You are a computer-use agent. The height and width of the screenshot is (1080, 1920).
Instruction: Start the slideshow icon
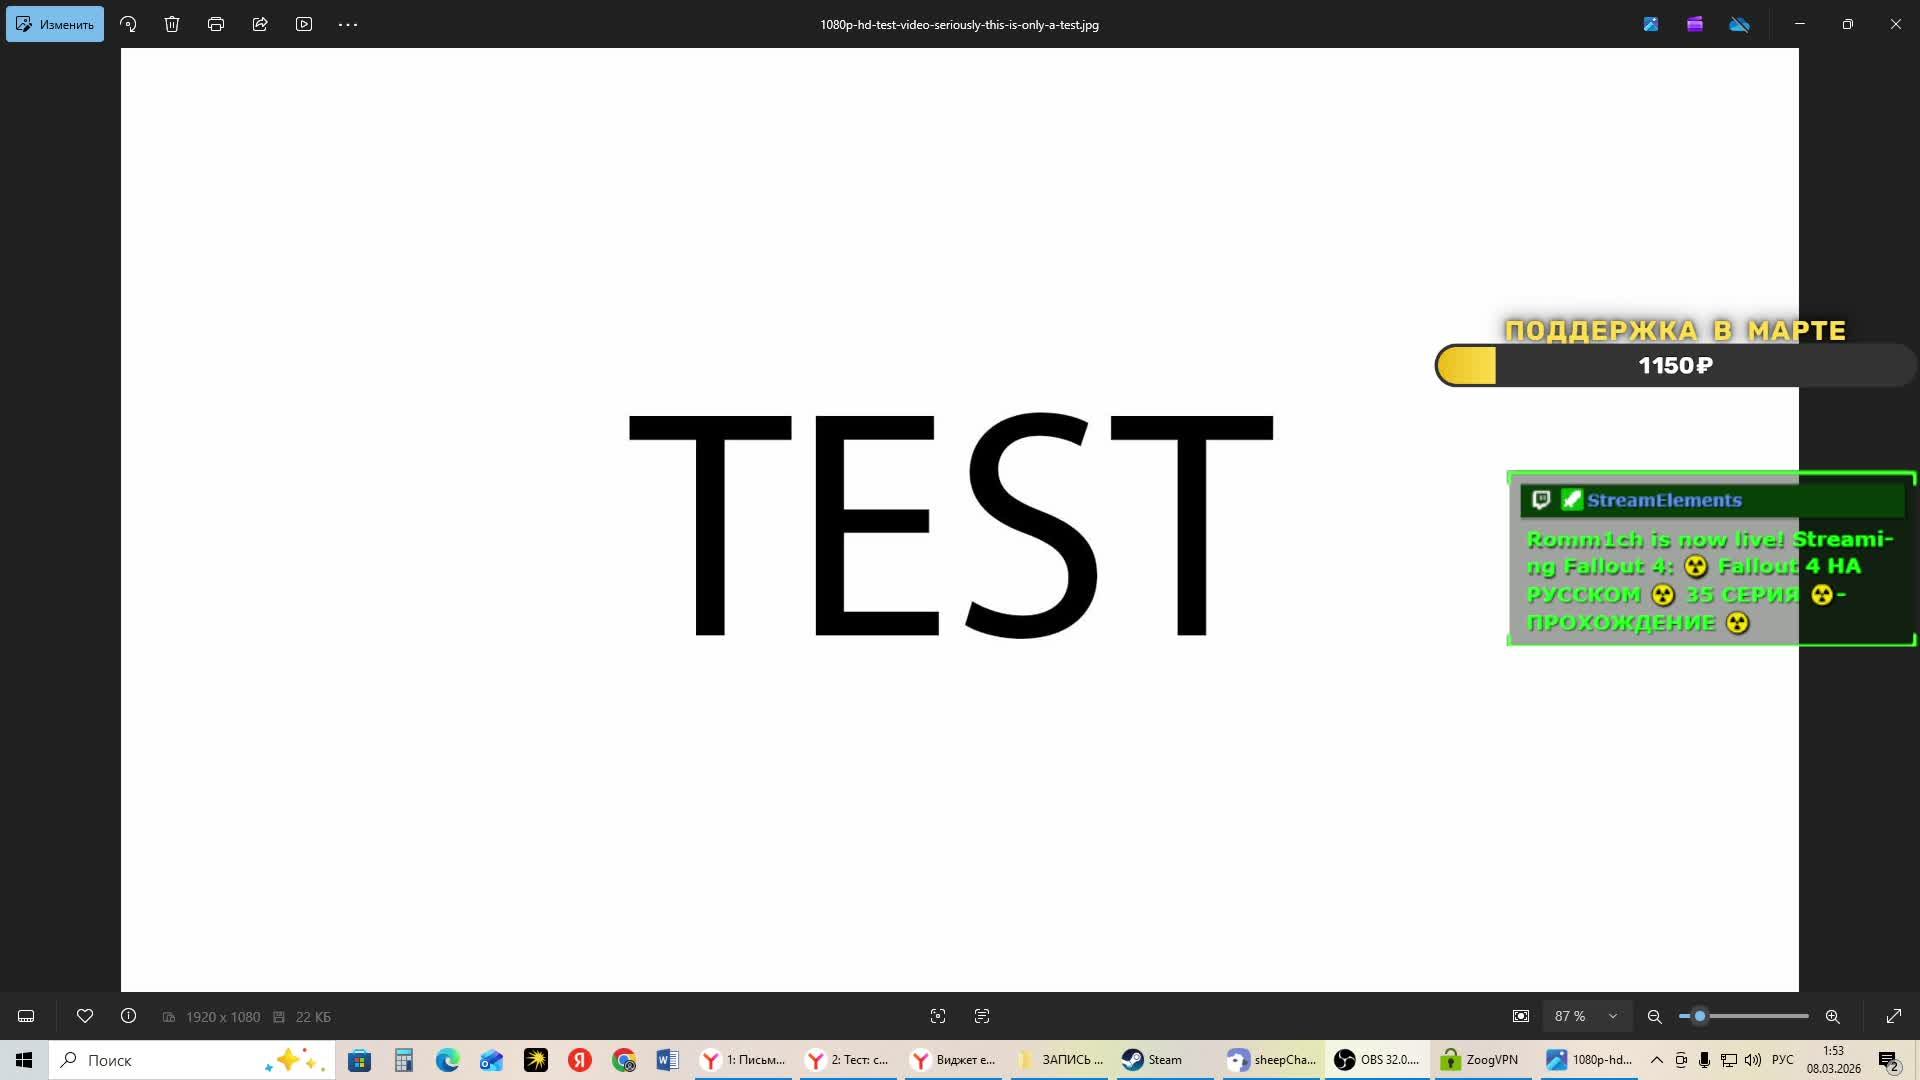[x=304, y=24]
